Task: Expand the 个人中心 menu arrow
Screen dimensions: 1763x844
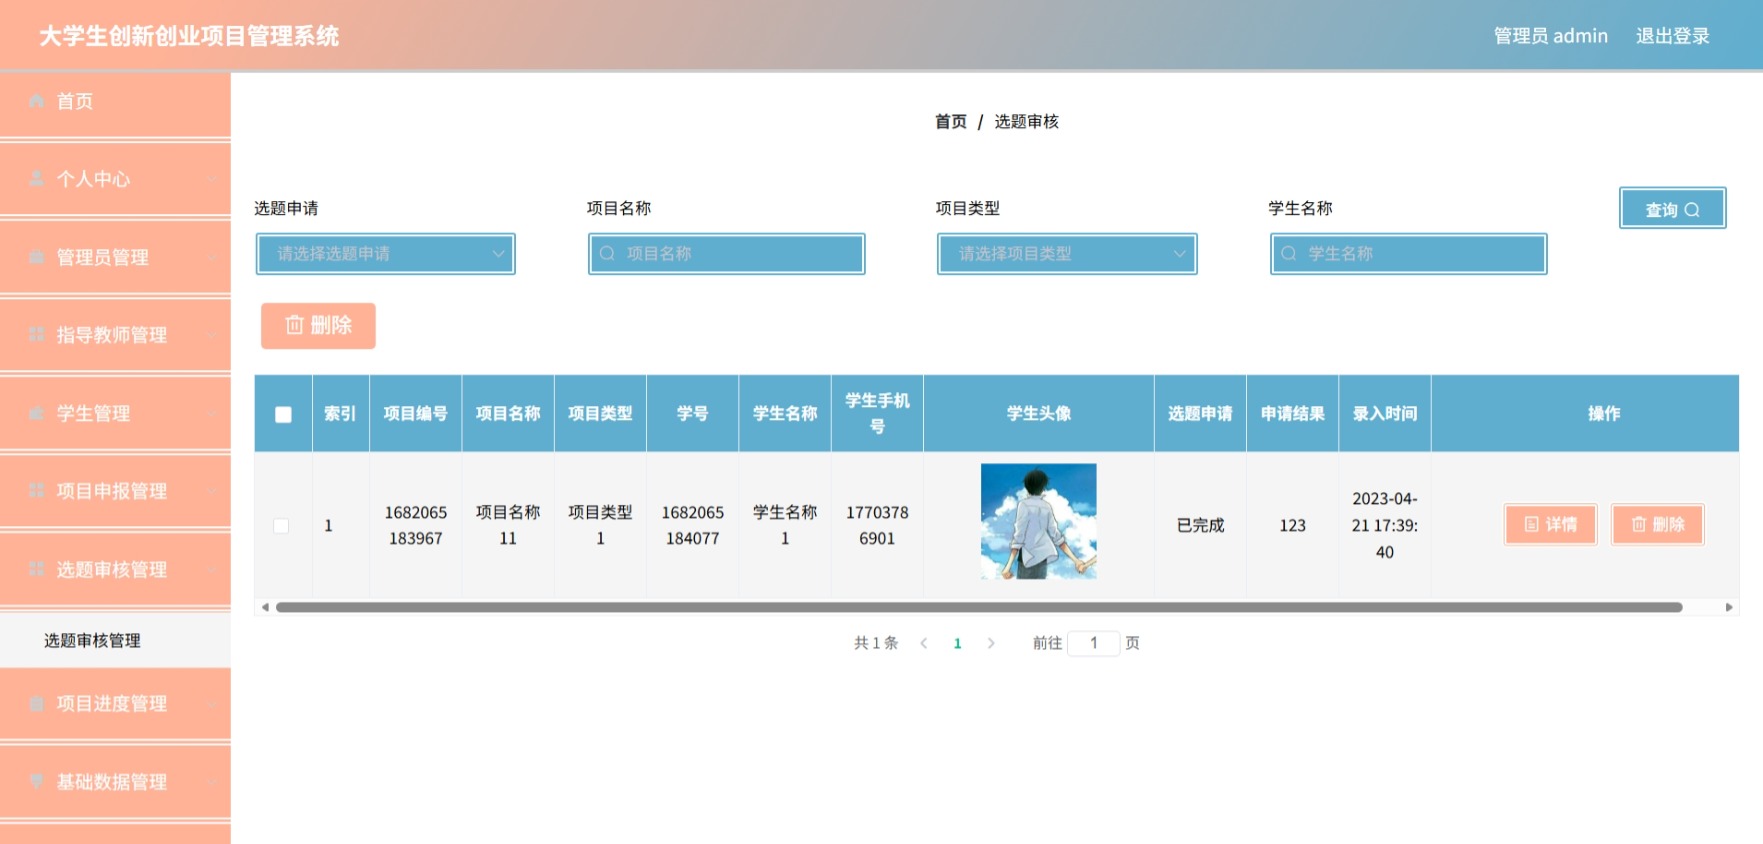Action: click(212, 180)
